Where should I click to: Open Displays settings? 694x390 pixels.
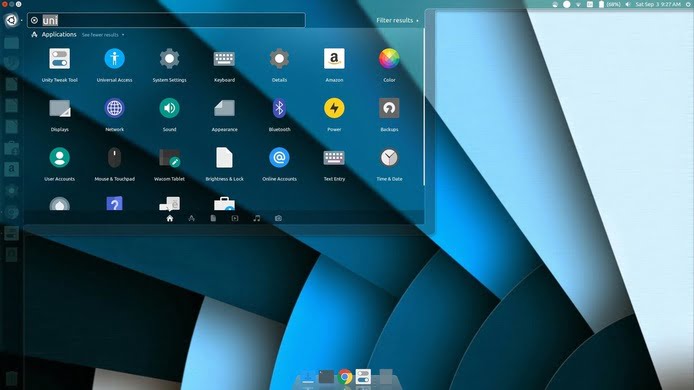tap(59, 108)
